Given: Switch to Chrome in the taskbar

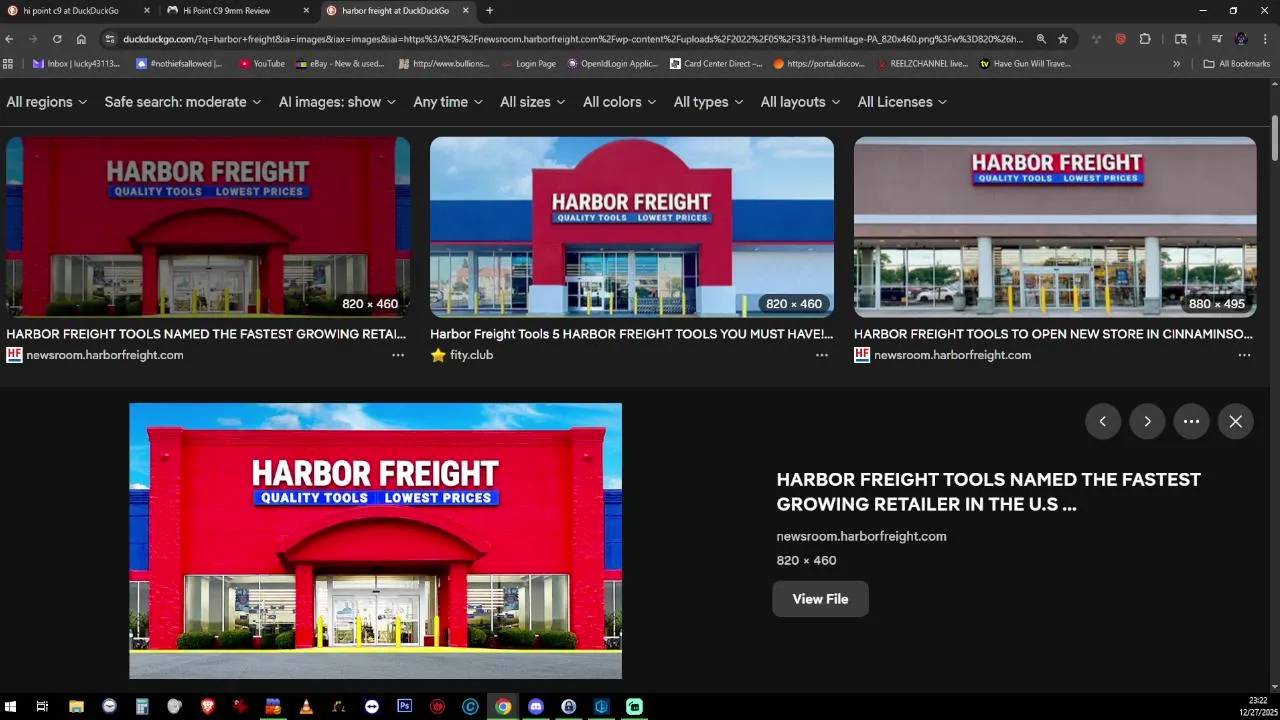Looking at the screenshot, I should click(x=503, y=706).
